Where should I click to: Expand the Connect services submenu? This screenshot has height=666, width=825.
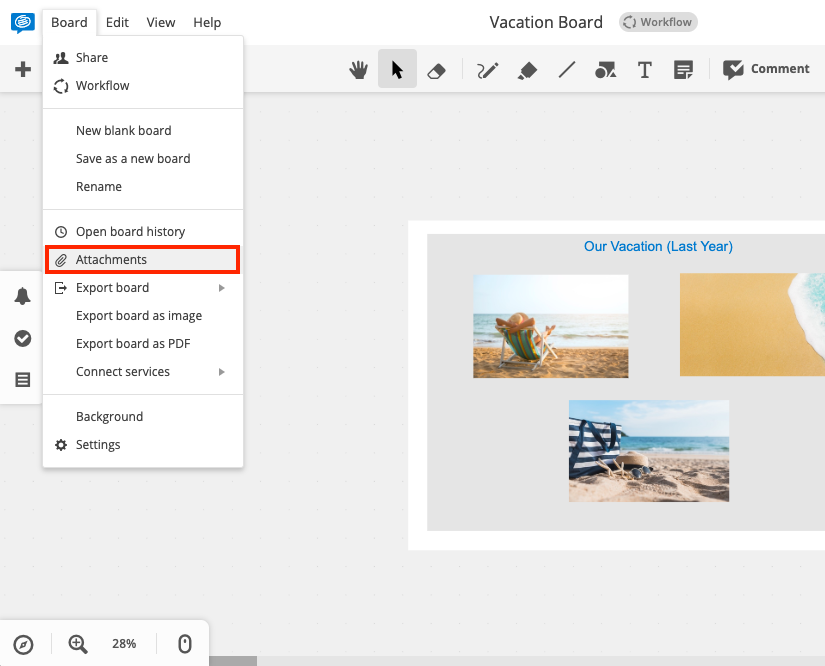(125, 371)
